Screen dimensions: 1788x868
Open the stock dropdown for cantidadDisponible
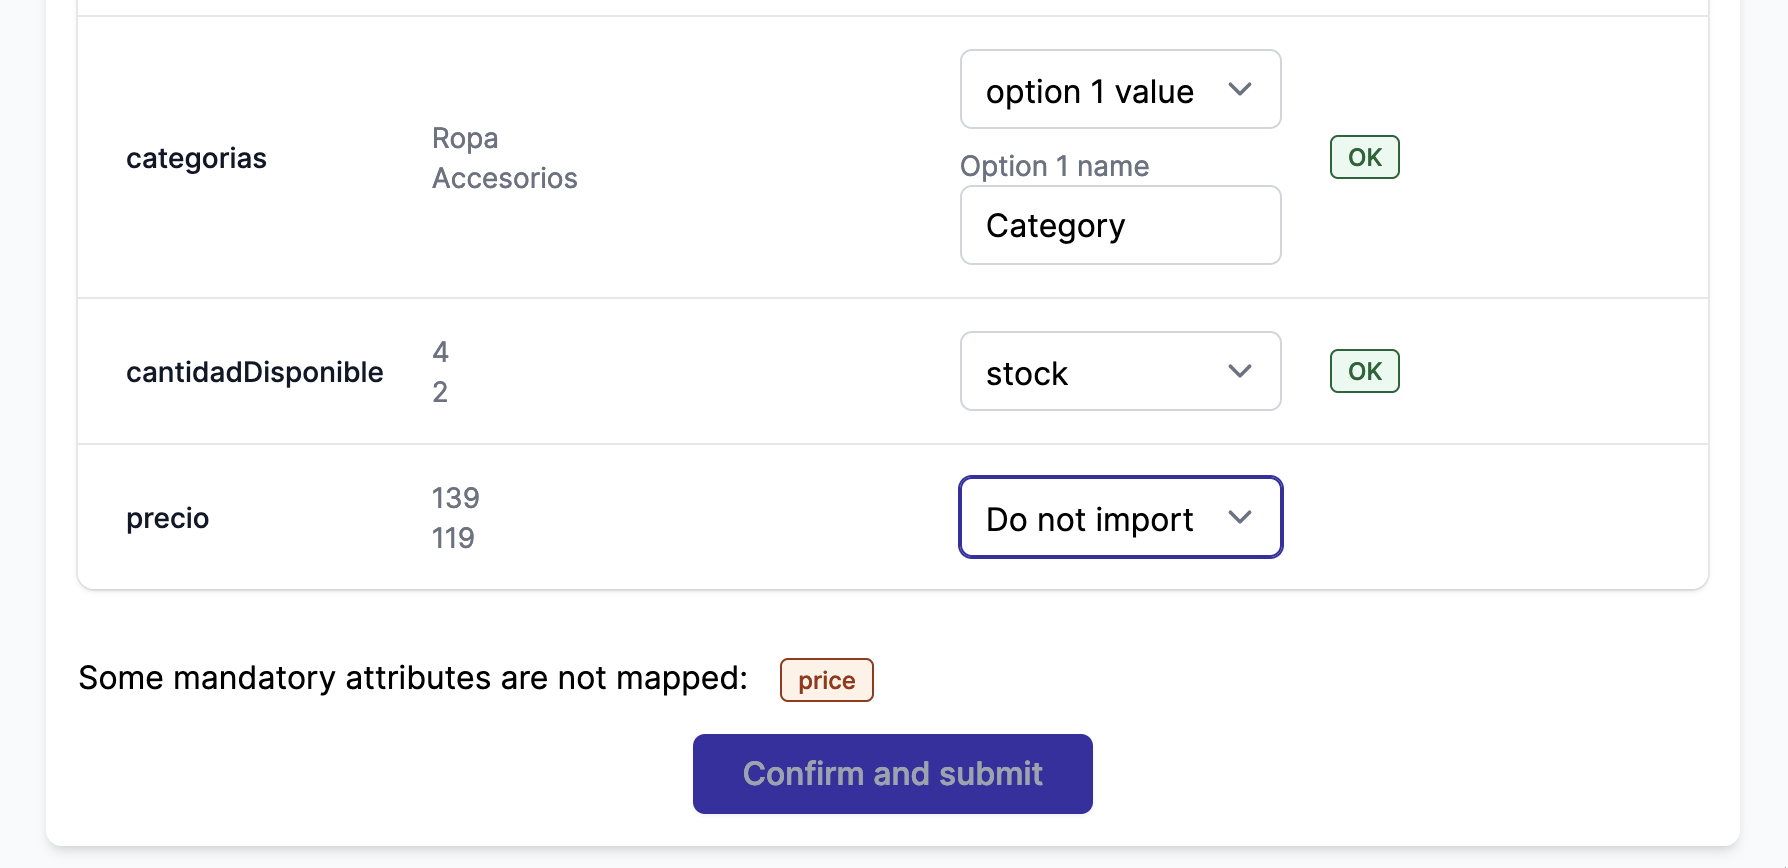(1120, 371)
